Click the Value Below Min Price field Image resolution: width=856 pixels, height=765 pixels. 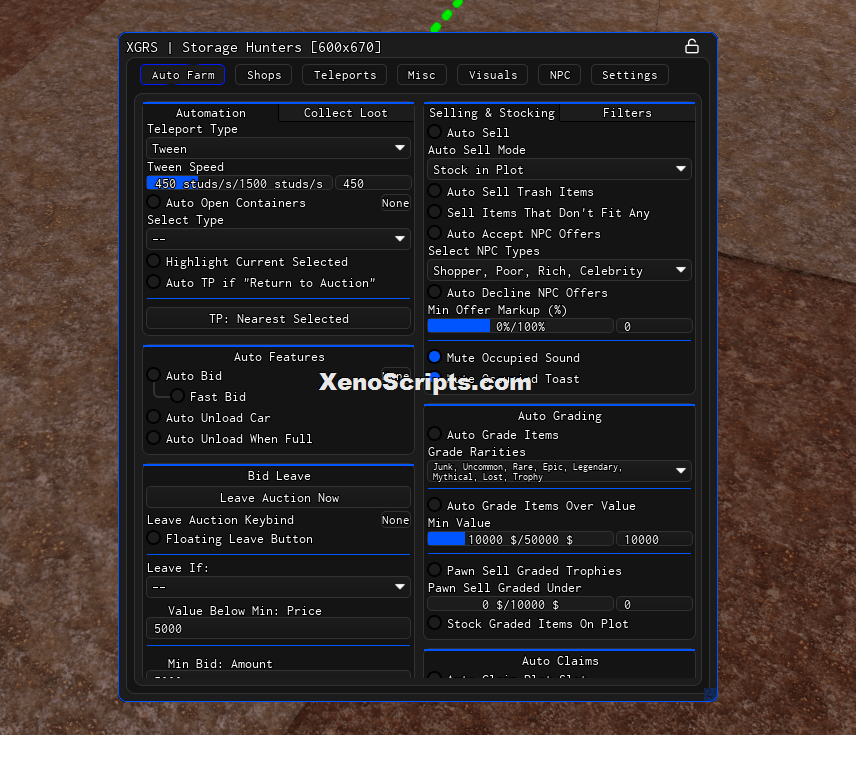(278, 628)
